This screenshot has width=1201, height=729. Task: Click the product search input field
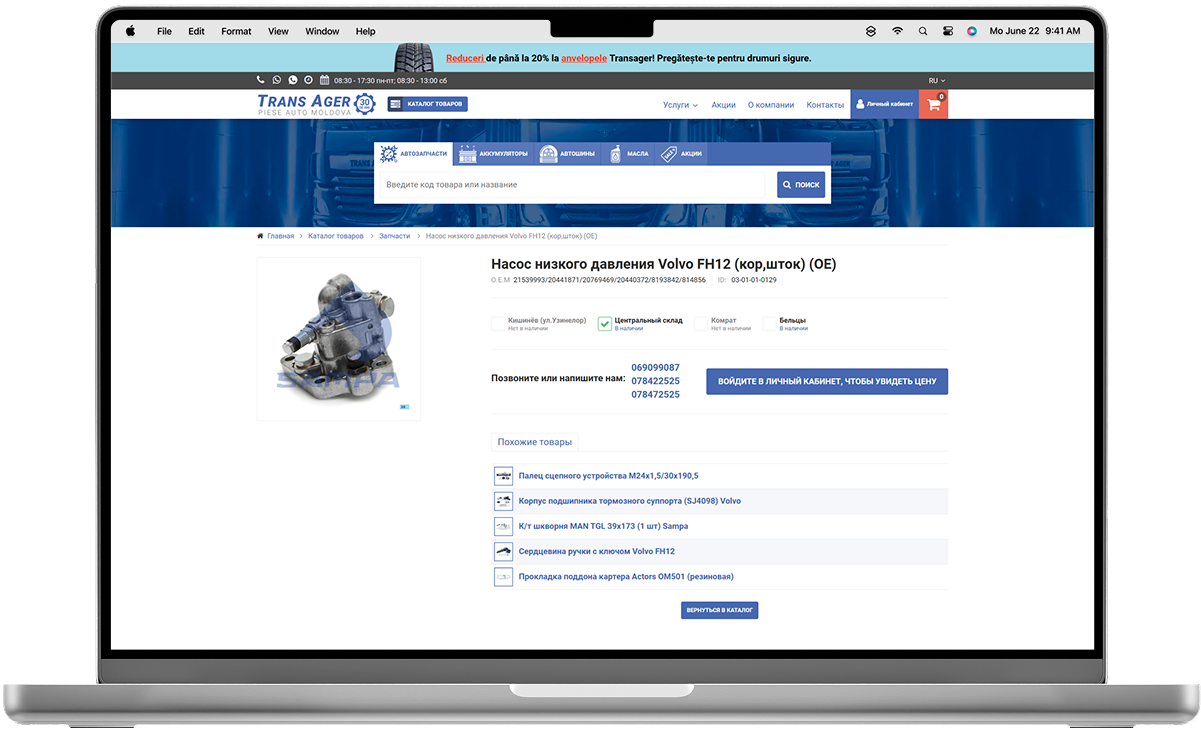point(570,185)
